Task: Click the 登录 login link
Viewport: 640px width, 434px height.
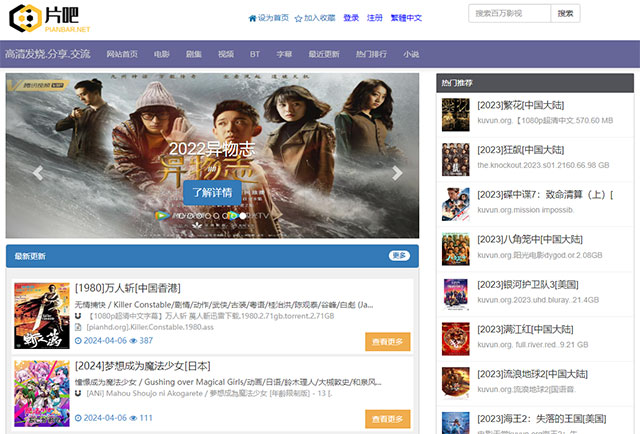Action: click(351, 18)
